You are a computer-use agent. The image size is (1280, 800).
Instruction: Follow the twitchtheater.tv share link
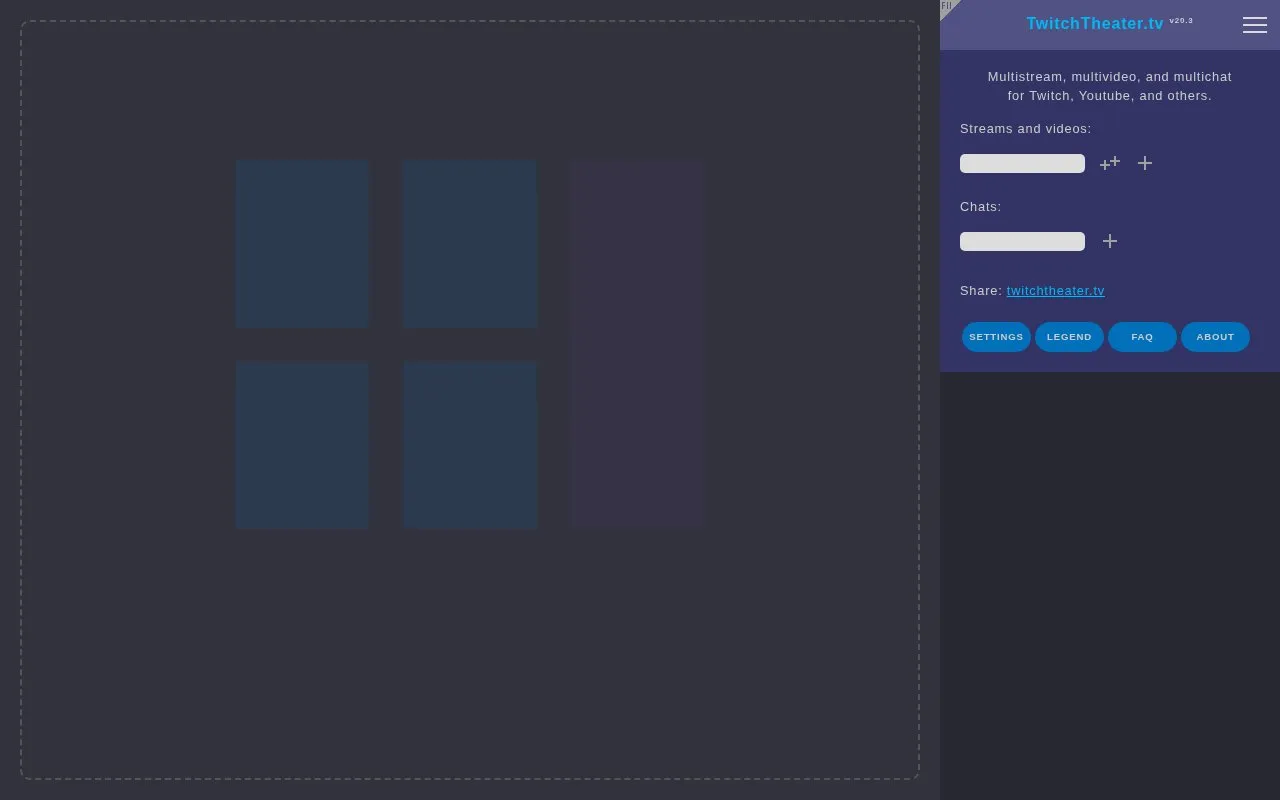(x=1056, y=291)
